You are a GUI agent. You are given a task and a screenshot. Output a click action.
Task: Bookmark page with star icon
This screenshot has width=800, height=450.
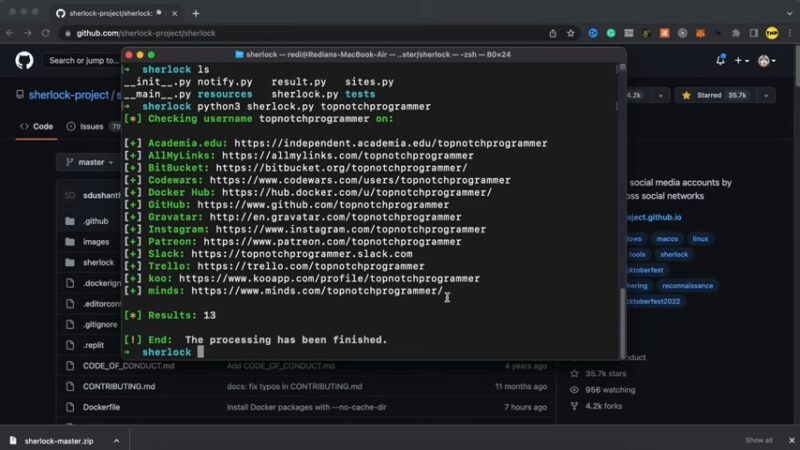570,33
